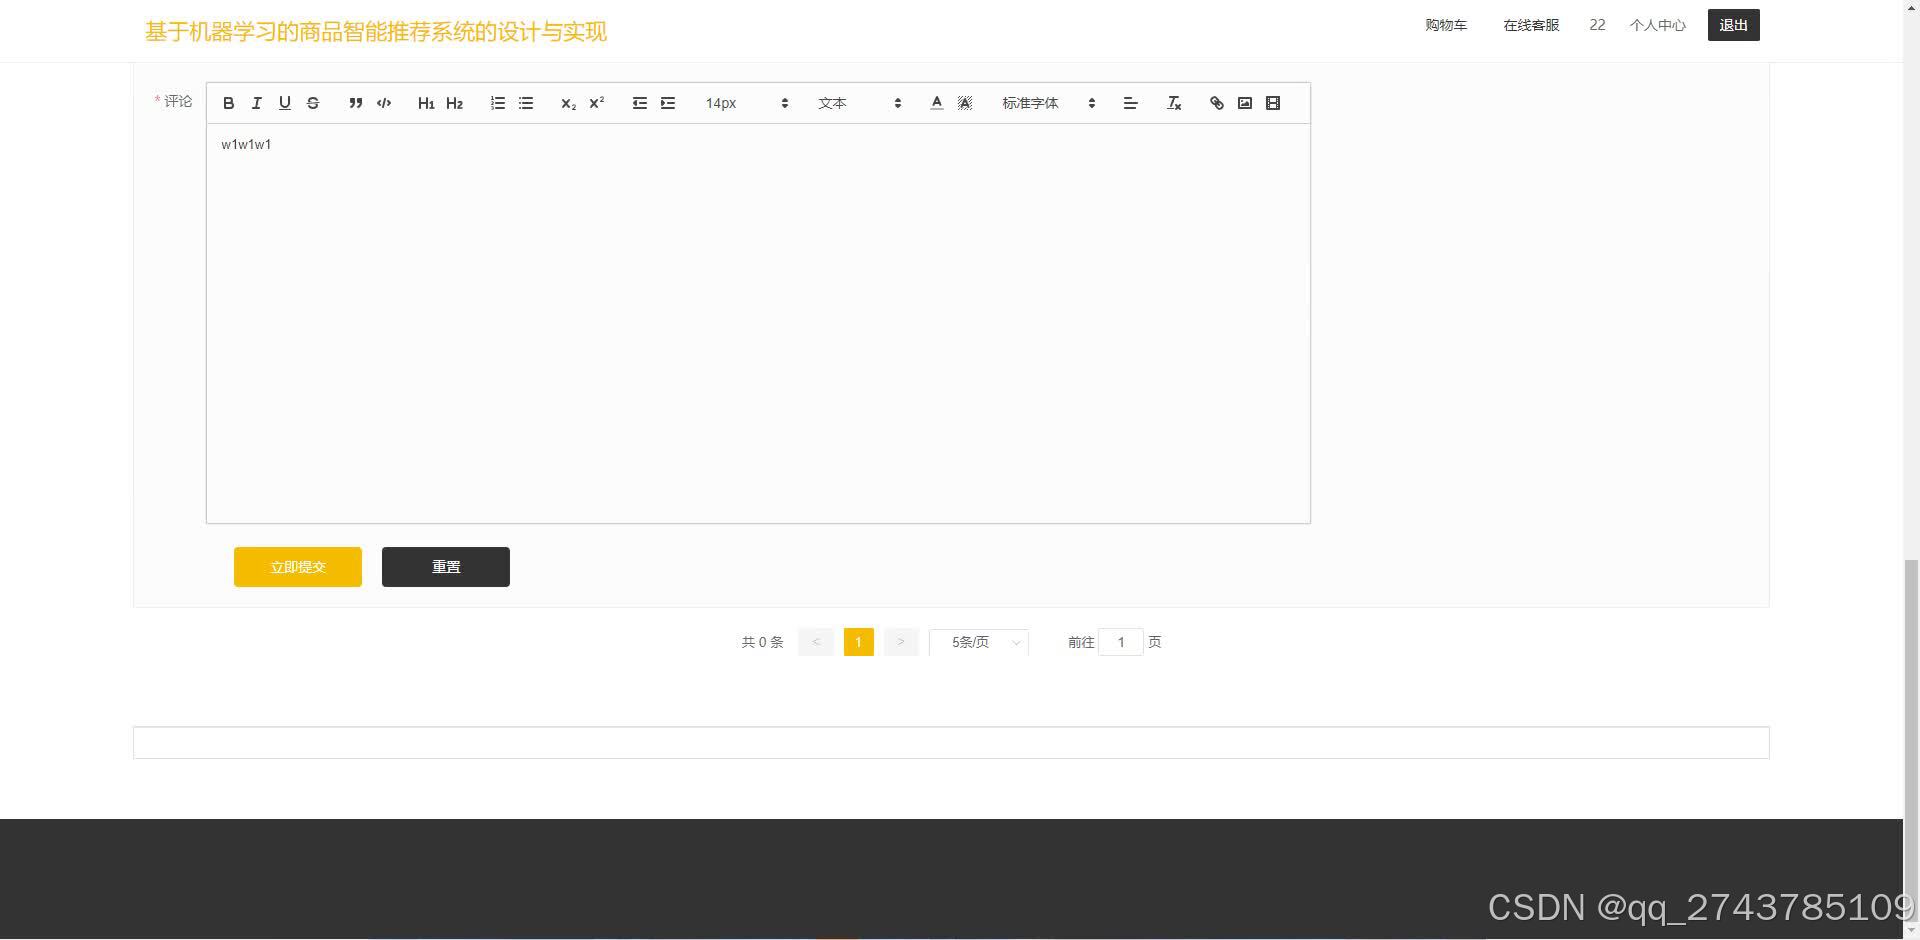Insert a code block

(384, 103)
